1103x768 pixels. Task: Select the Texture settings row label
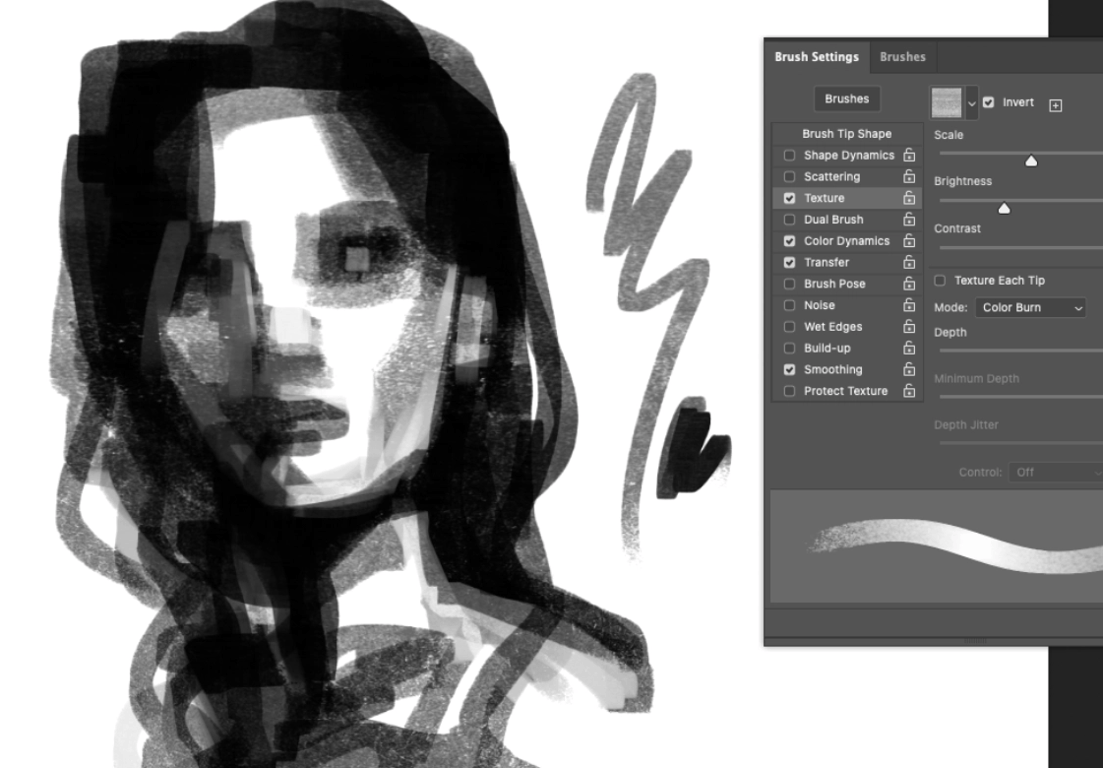coord(824,198)
